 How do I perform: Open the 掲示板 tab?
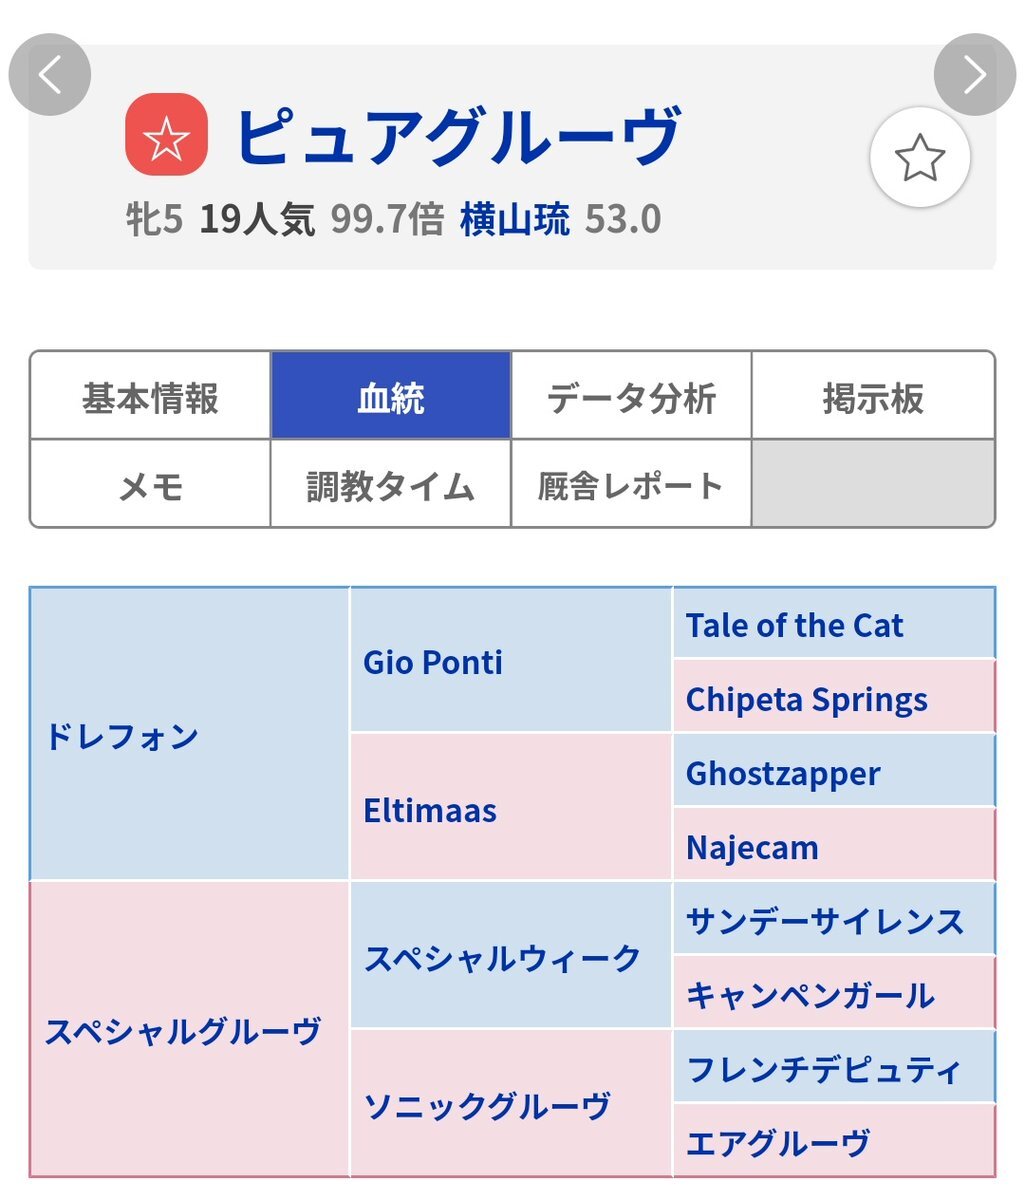tap(873, 397)
